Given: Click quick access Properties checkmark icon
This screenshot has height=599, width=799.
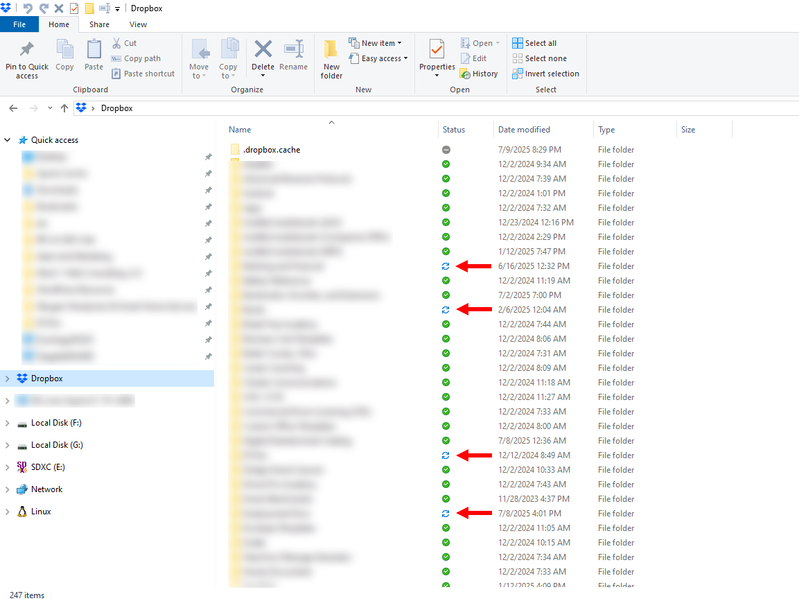Looking at the screenshot, I should [74, 8].
